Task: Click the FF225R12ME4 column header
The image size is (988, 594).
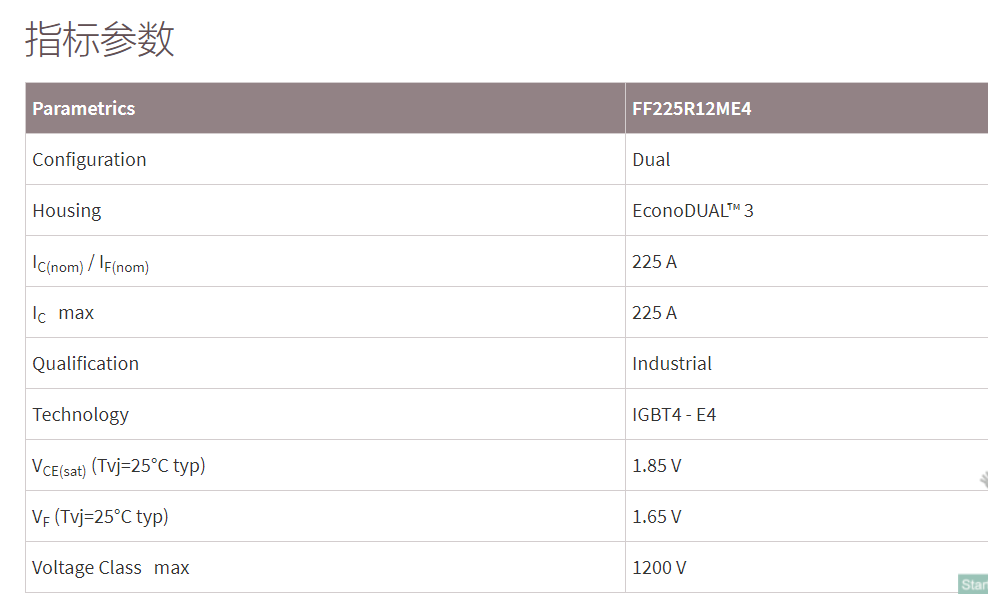Action: (x=692, y=108)
